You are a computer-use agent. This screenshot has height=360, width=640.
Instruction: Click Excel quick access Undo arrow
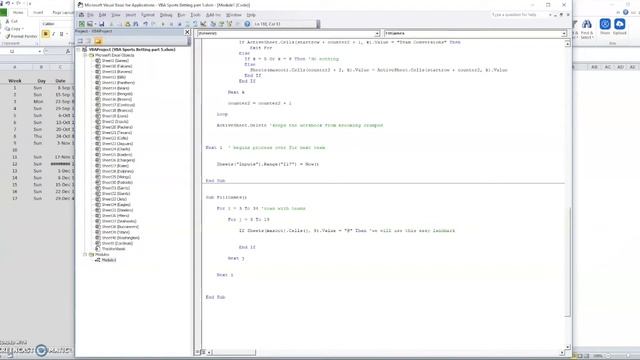click(8, 3)
